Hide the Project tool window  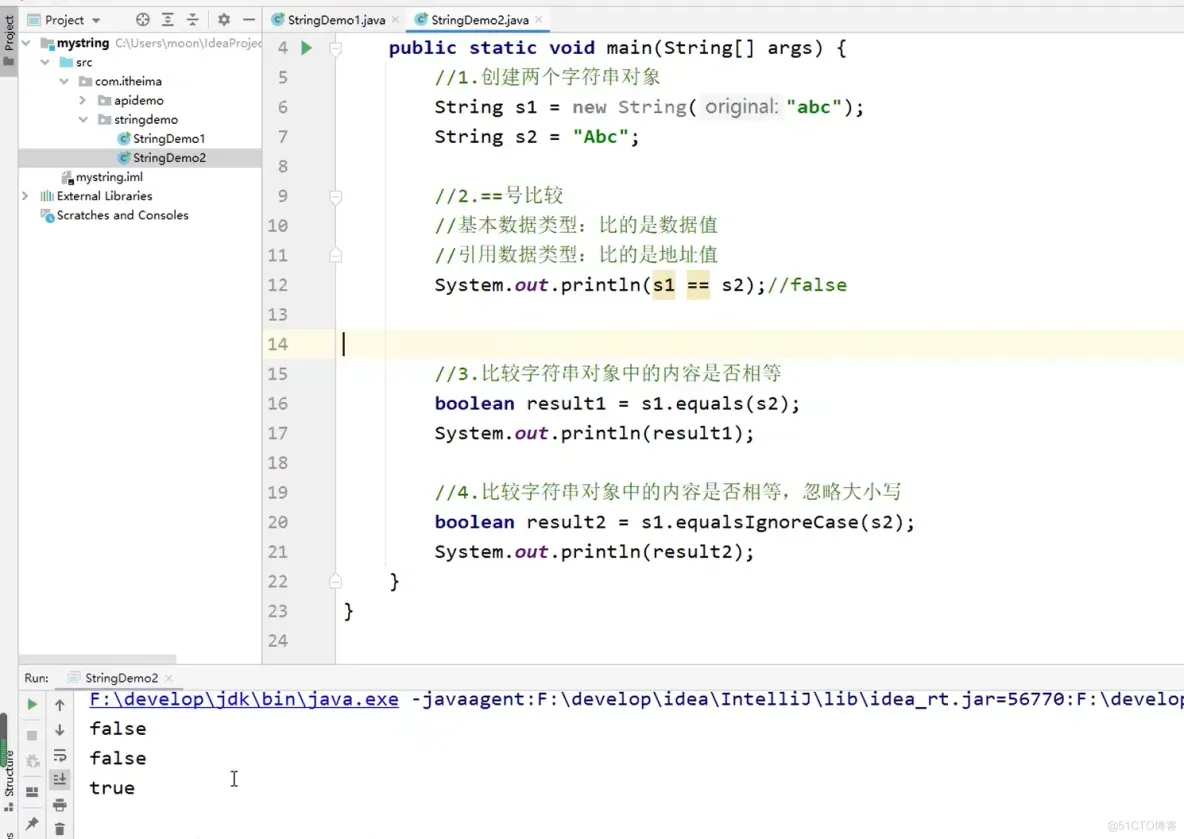pyautogui.click(x=248, y=20)
